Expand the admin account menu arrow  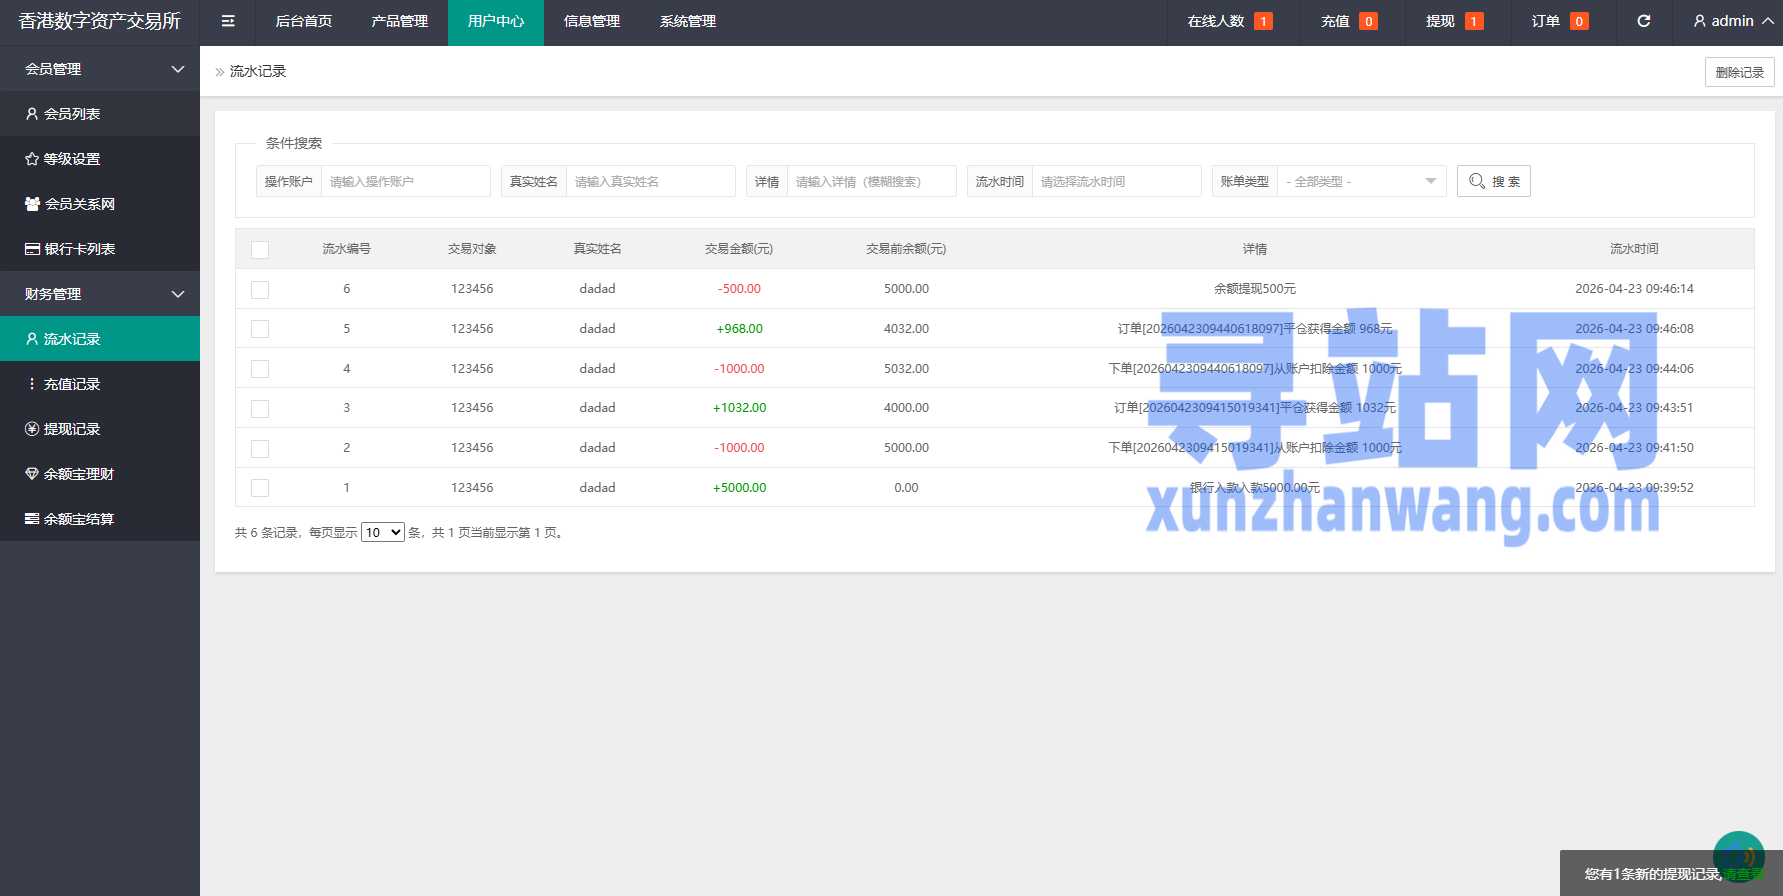click(x=1768, y=21)
